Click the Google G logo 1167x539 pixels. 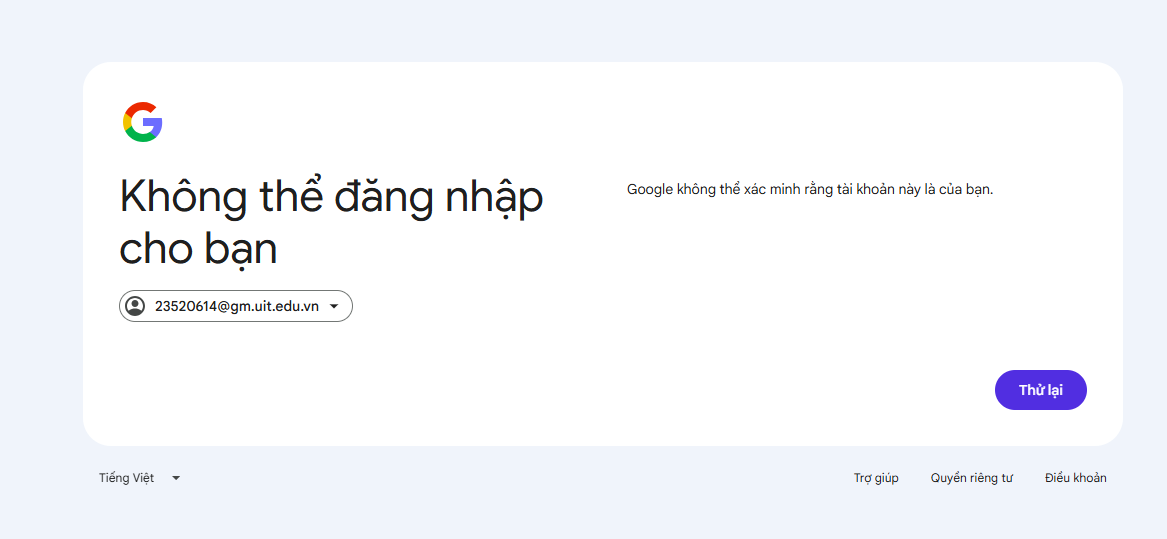coord(142,122)
